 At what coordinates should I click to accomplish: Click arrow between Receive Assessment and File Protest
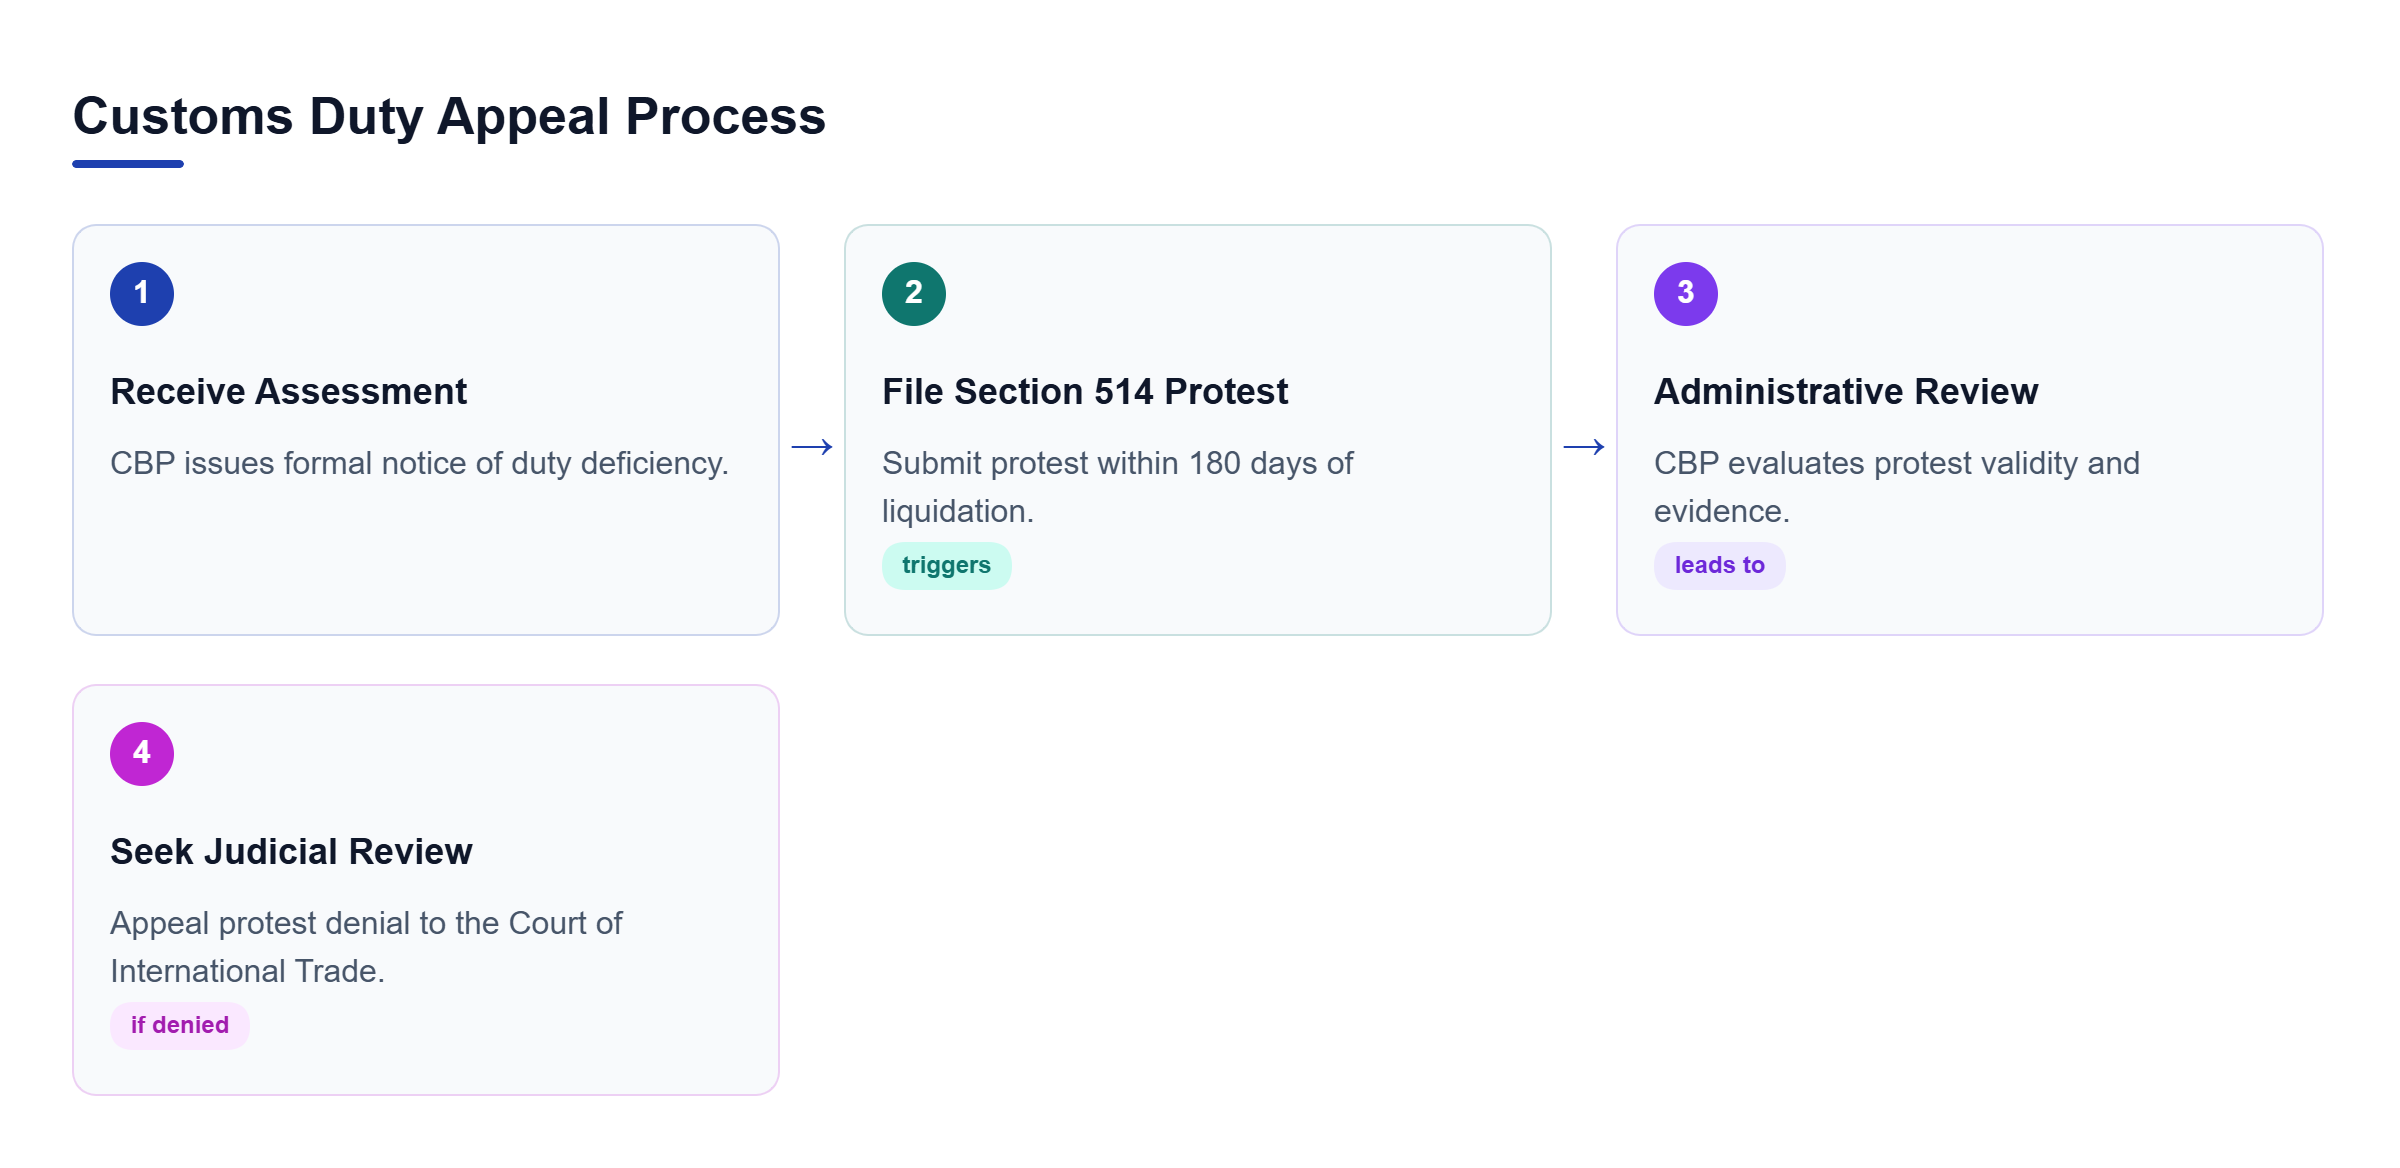(812, 447)
